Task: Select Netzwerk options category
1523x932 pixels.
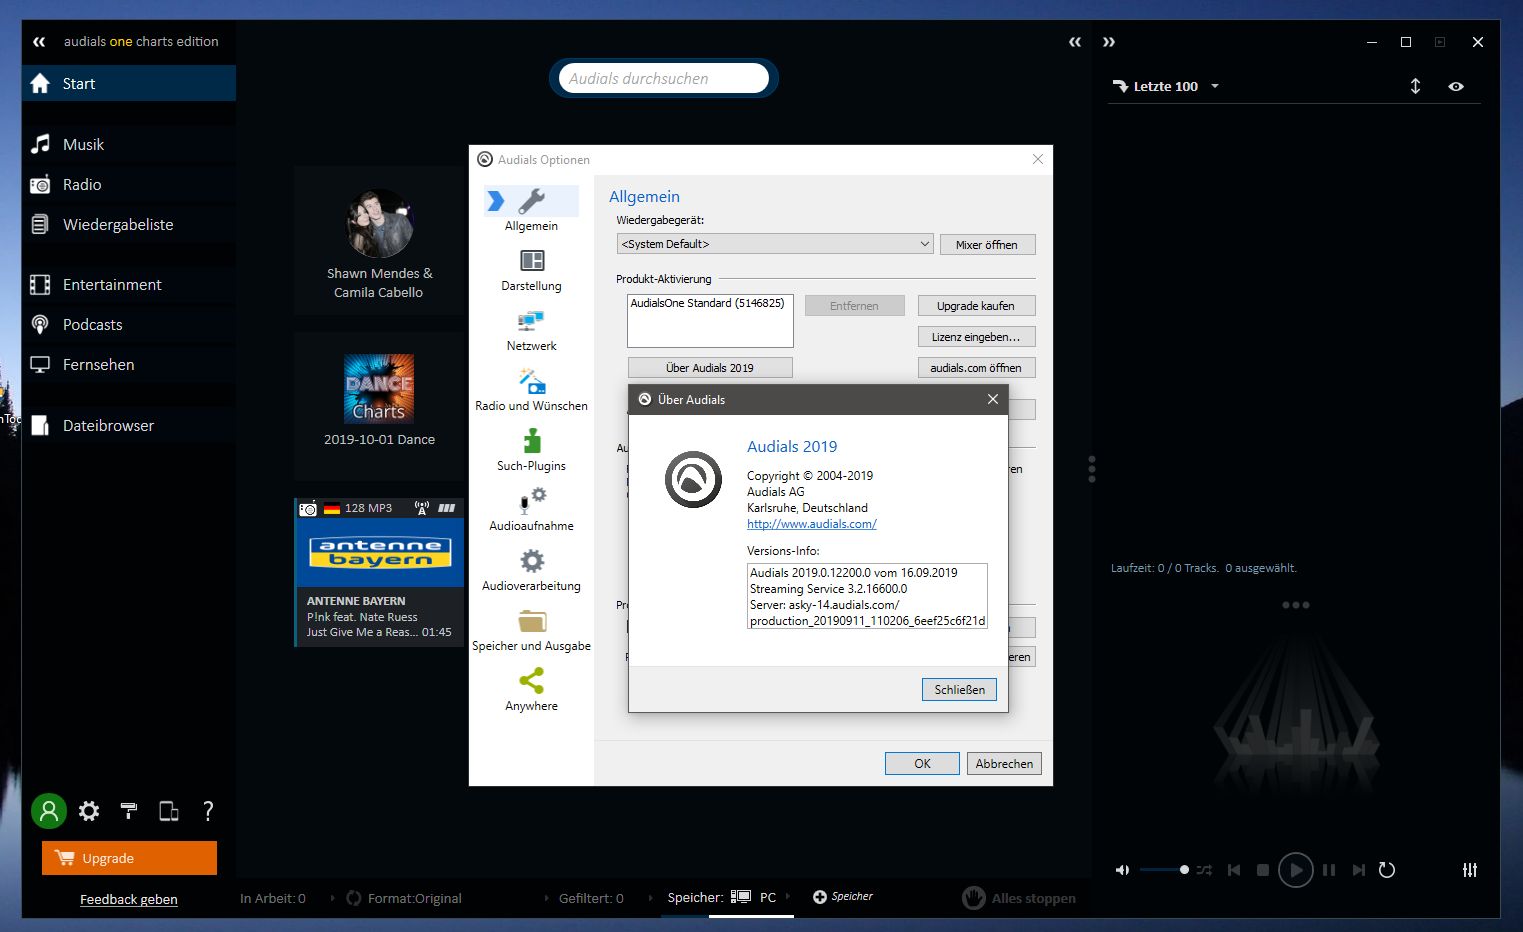Action: [531, 330]
